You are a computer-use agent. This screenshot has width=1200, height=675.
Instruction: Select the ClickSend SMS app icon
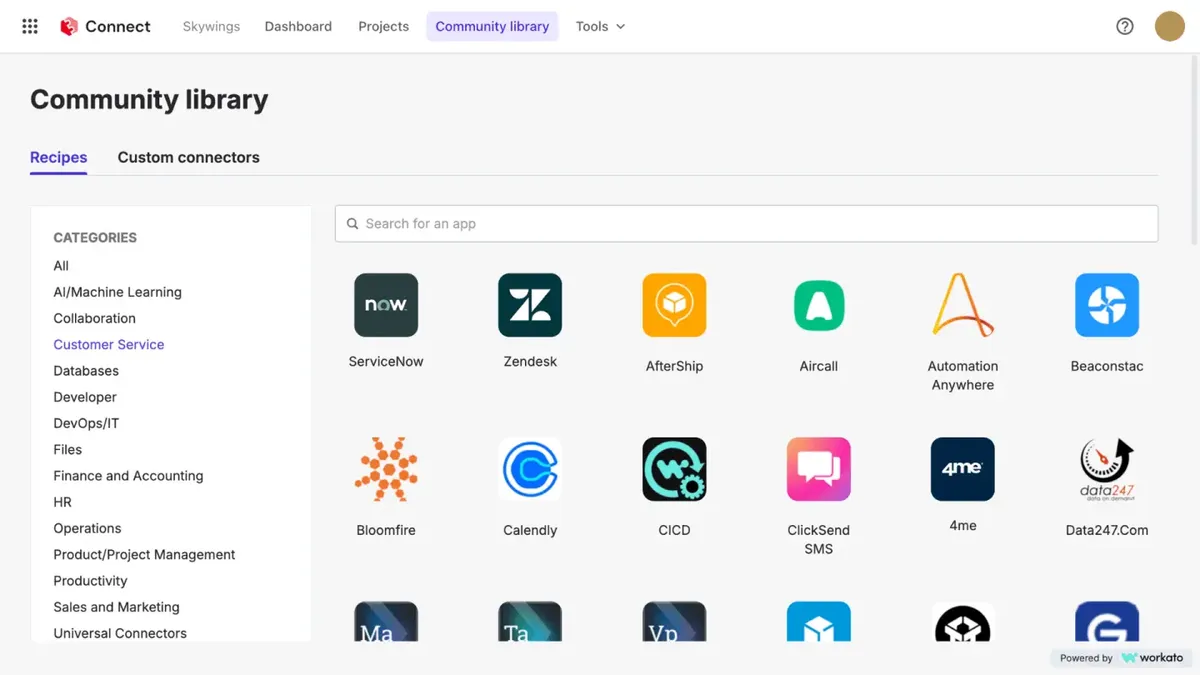coord(819,469)
